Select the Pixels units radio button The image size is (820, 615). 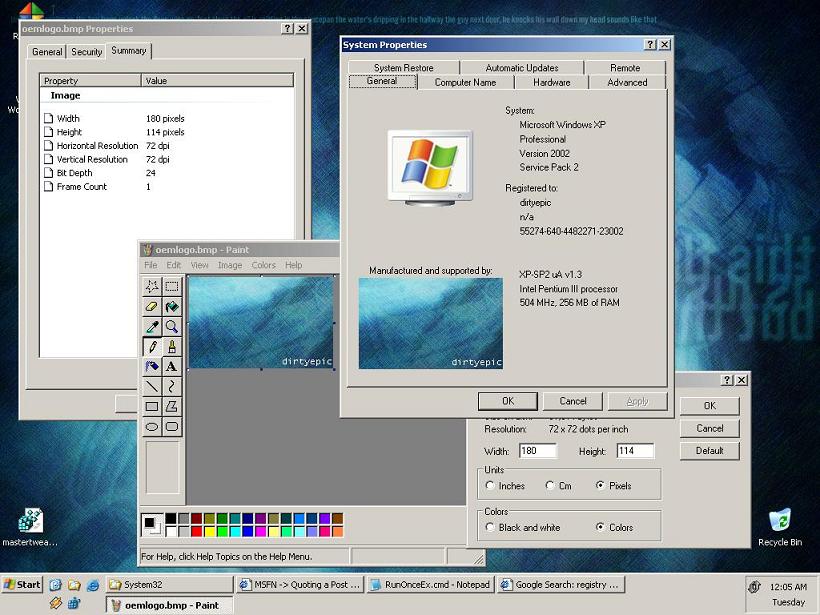(600, 485)
